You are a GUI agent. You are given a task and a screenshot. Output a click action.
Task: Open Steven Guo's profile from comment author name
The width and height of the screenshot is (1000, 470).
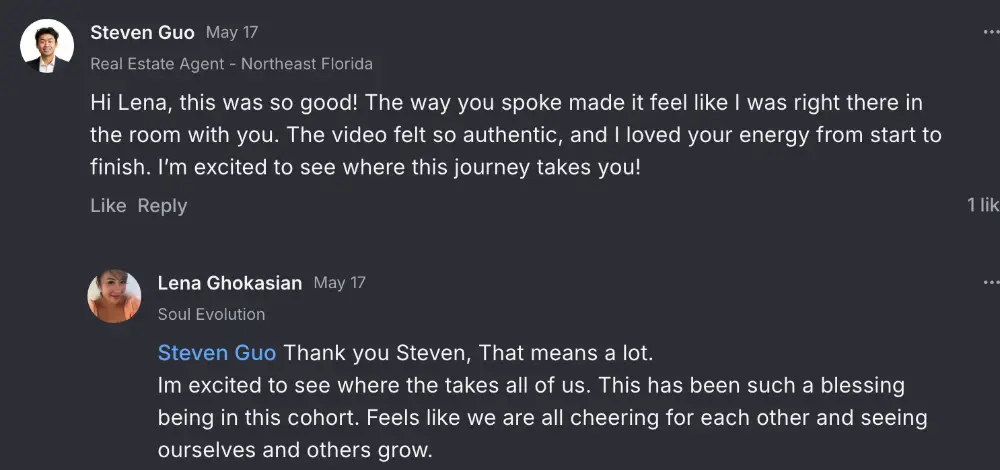pyautogui.click(x=142, y=33)
